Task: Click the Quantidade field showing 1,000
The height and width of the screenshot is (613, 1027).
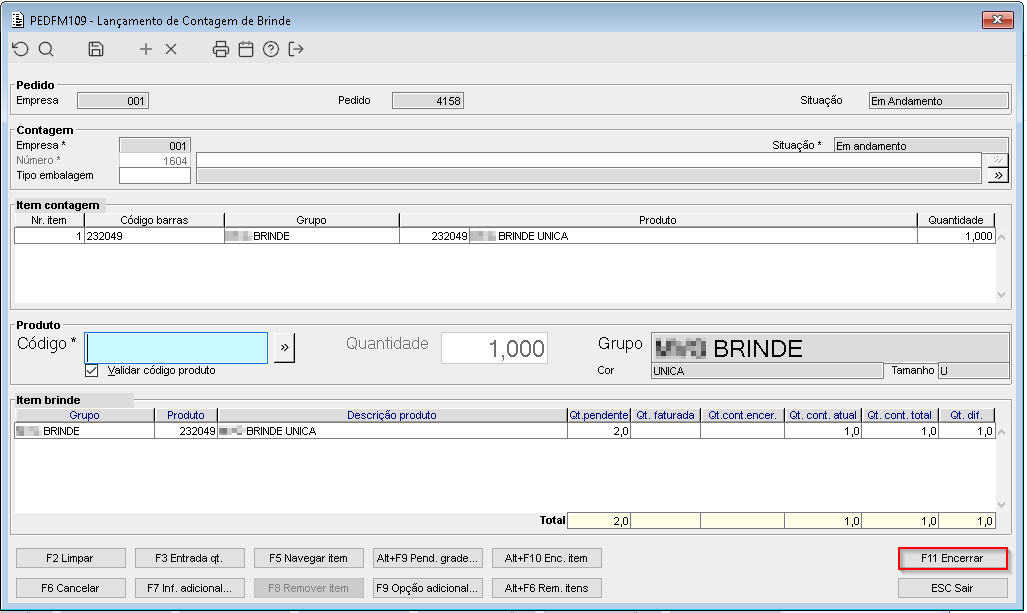Action: pyautogui.click(x=495, y=348)
